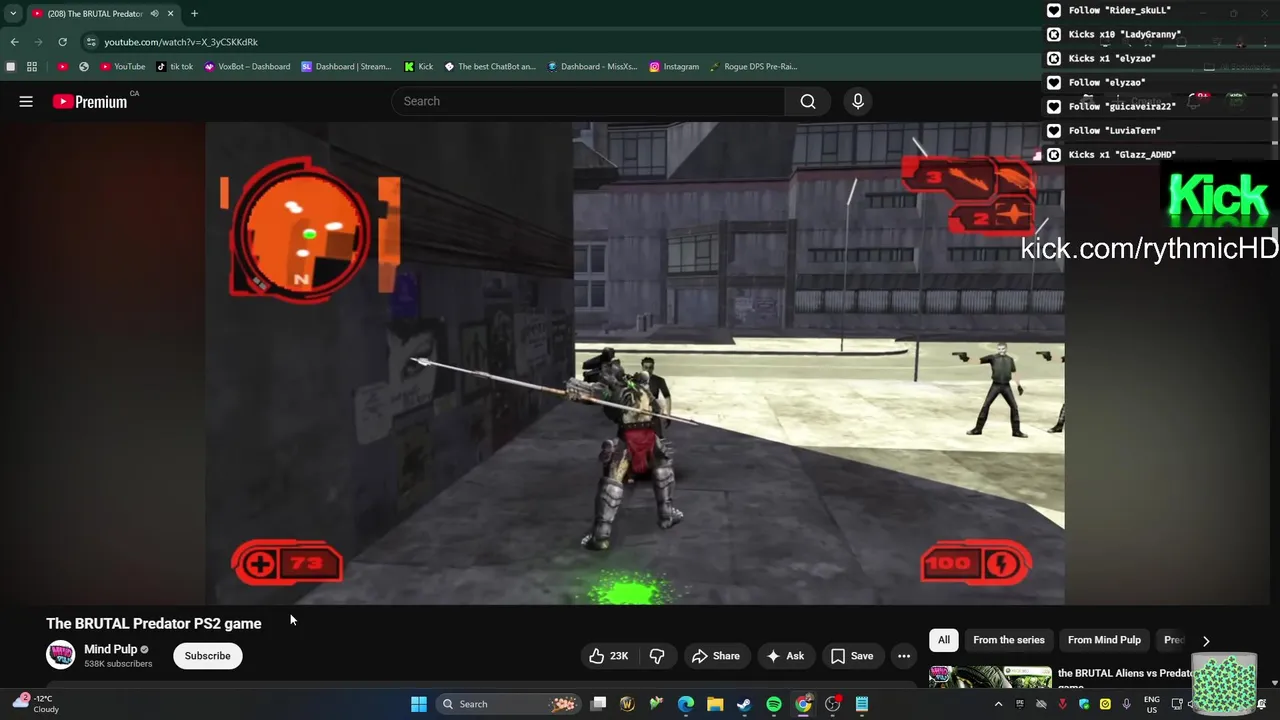Select From the series chip
Viewport: 1280px width, 720px height.
[1008, 640]
